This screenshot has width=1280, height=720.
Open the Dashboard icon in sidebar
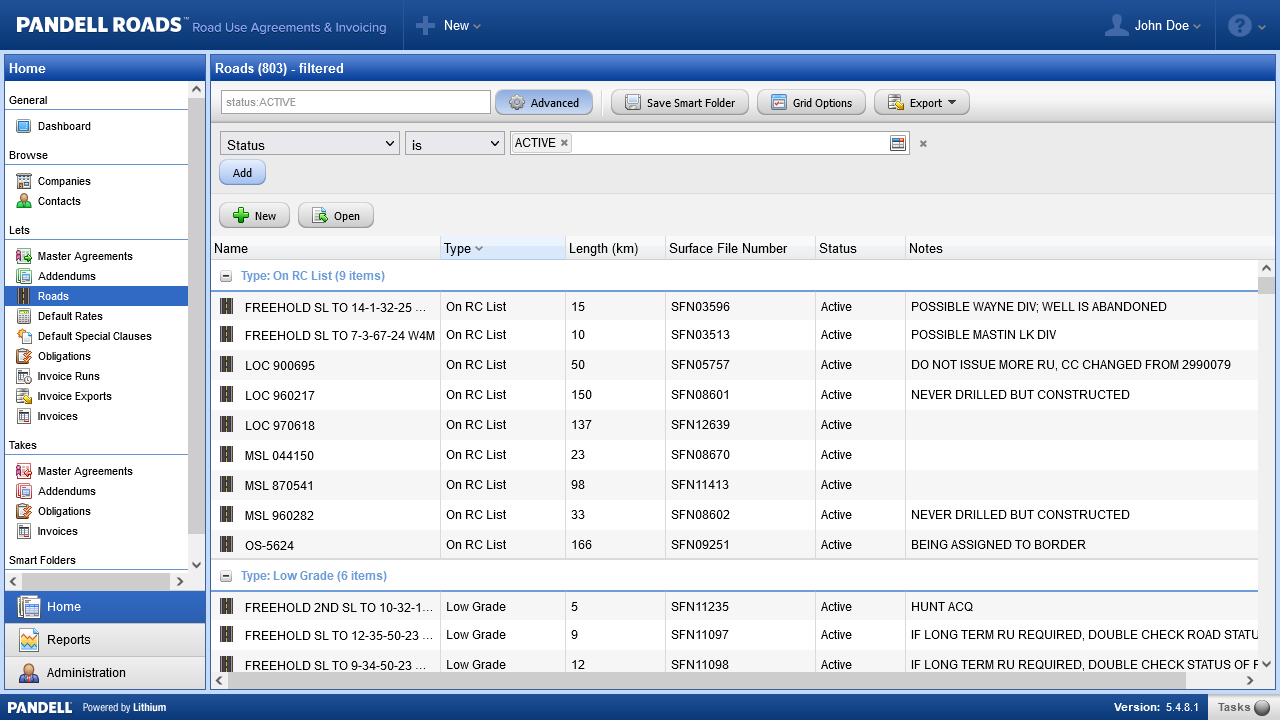(x=24, y=126)
